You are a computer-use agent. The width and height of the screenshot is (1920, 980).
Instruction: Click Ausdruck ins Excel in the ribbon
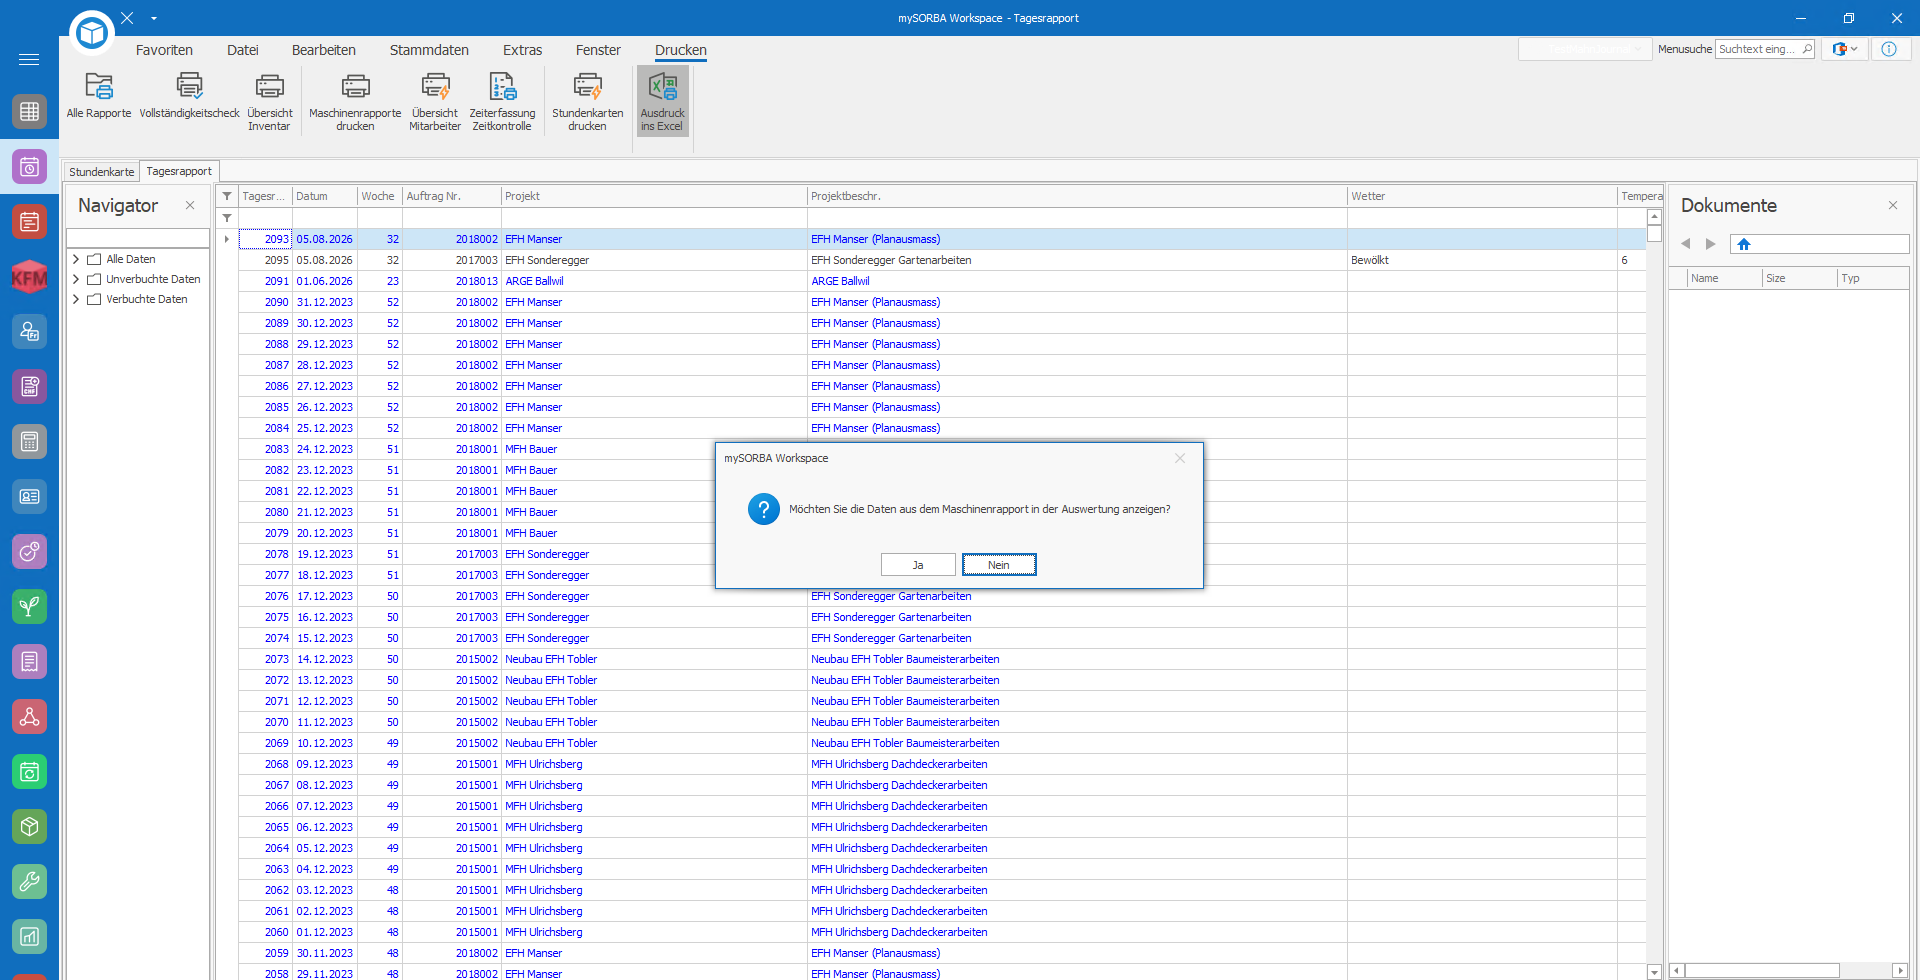[662, 101]
